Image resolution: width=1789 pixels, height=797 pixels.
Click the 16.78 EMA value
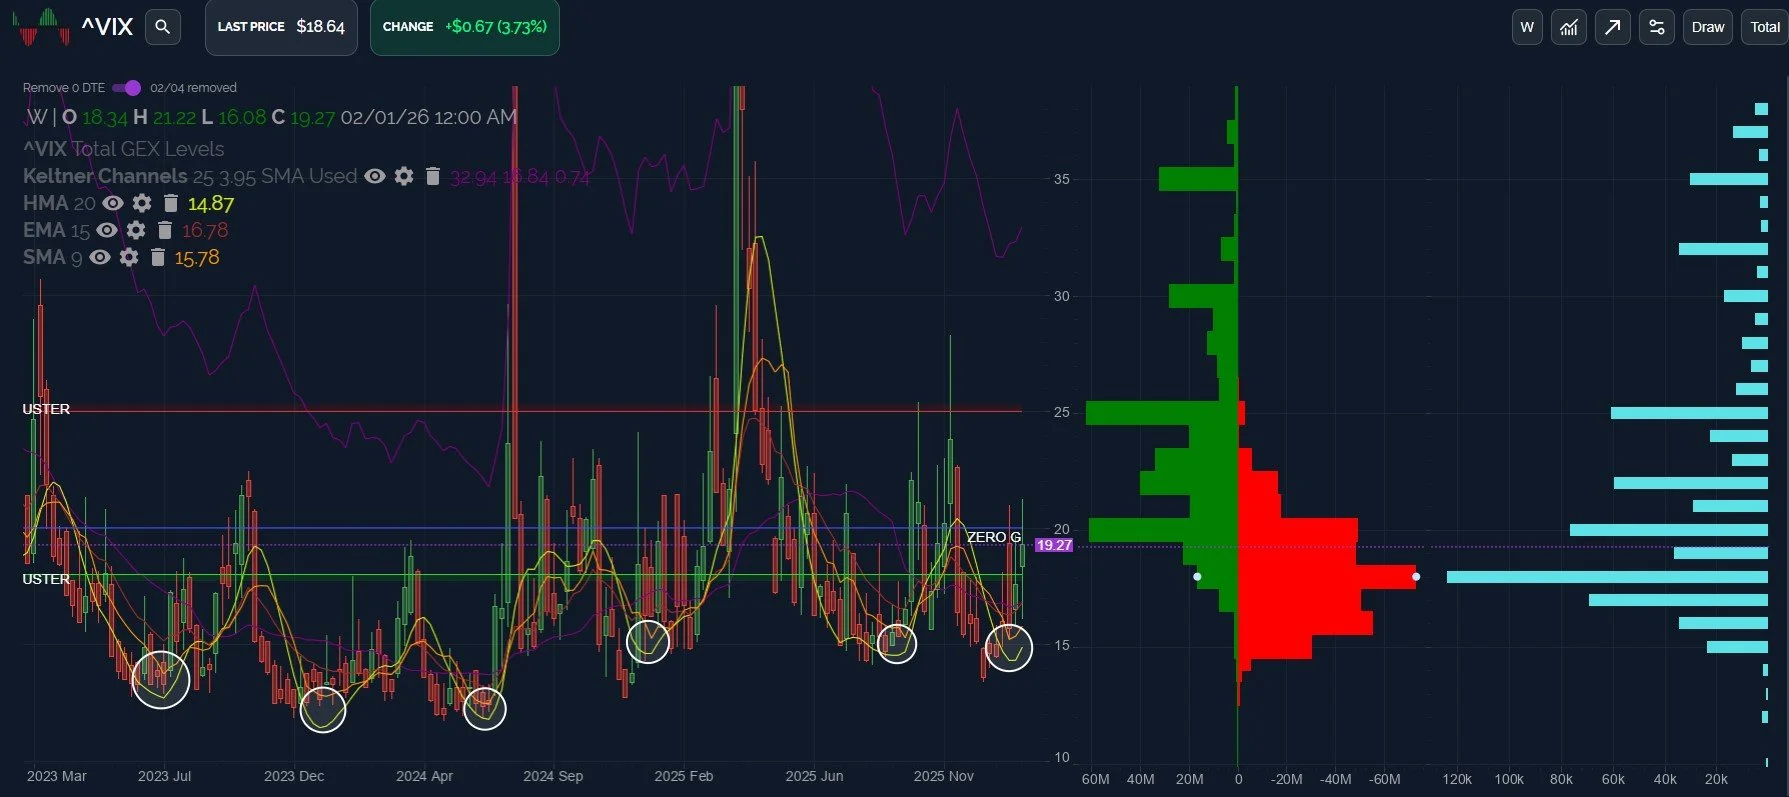[x=205, y=231]
